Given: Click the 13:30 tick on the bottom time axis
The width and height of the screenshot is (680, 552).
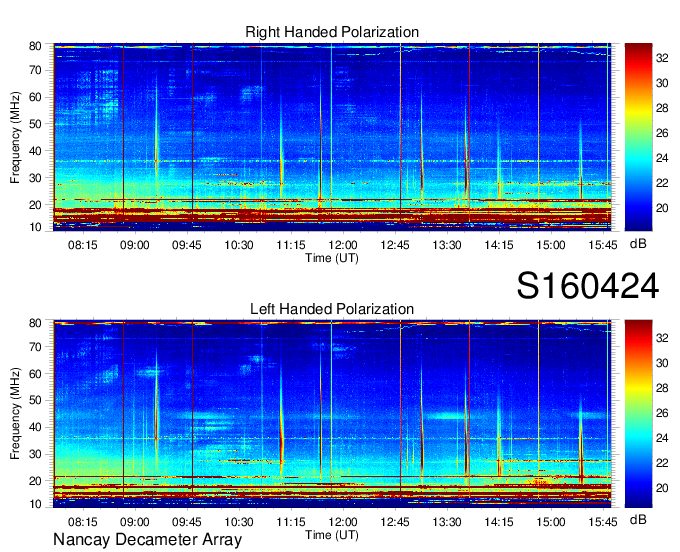Looking at the screenshot, I should point(447,522).
